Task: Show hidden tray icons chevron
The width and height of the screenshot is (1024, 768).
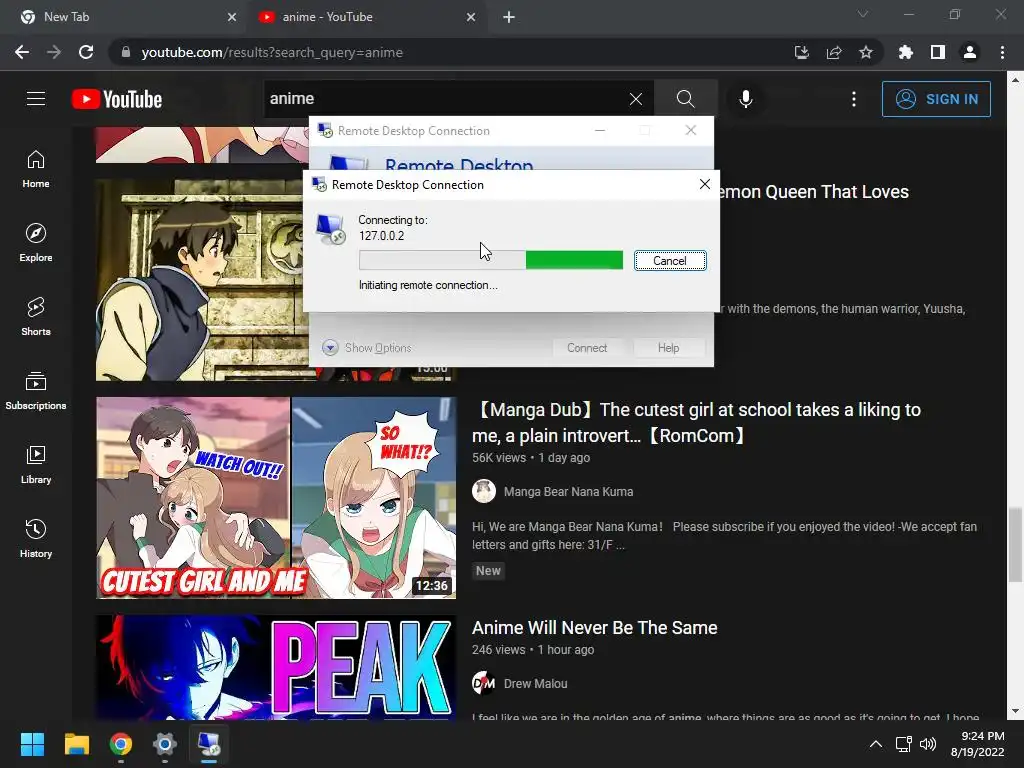Action: (x=876, y=744)
